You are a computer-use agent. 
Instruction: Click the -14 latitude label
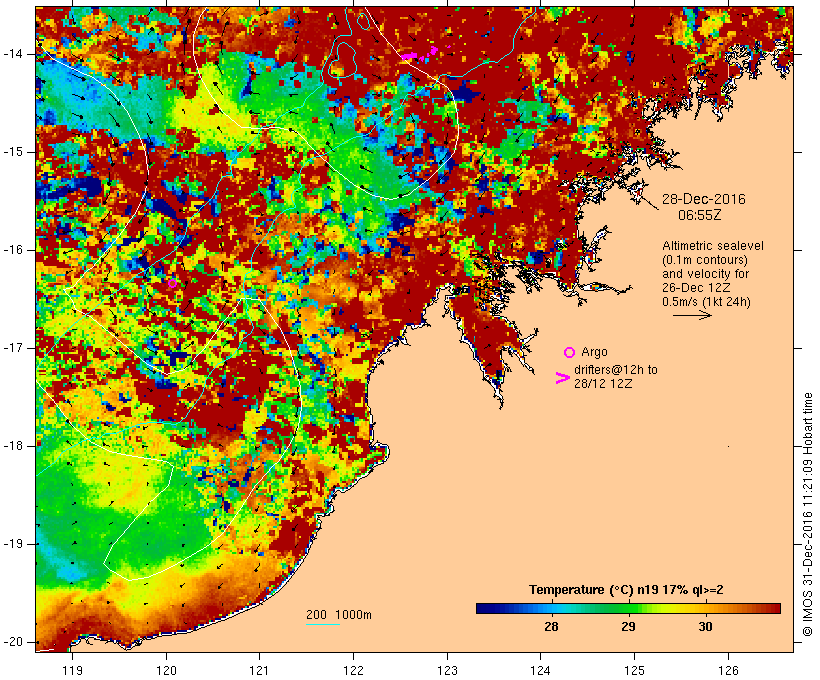[x=13, y=54]
